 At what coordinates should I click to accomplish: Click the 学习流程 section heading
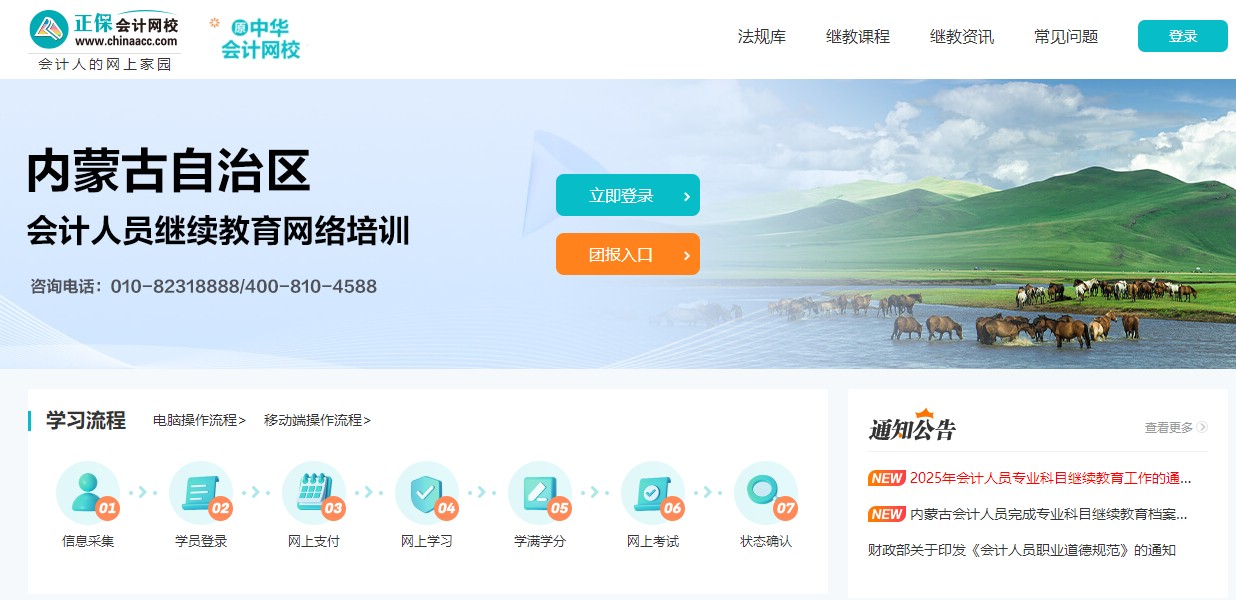[x=86, y=420]
